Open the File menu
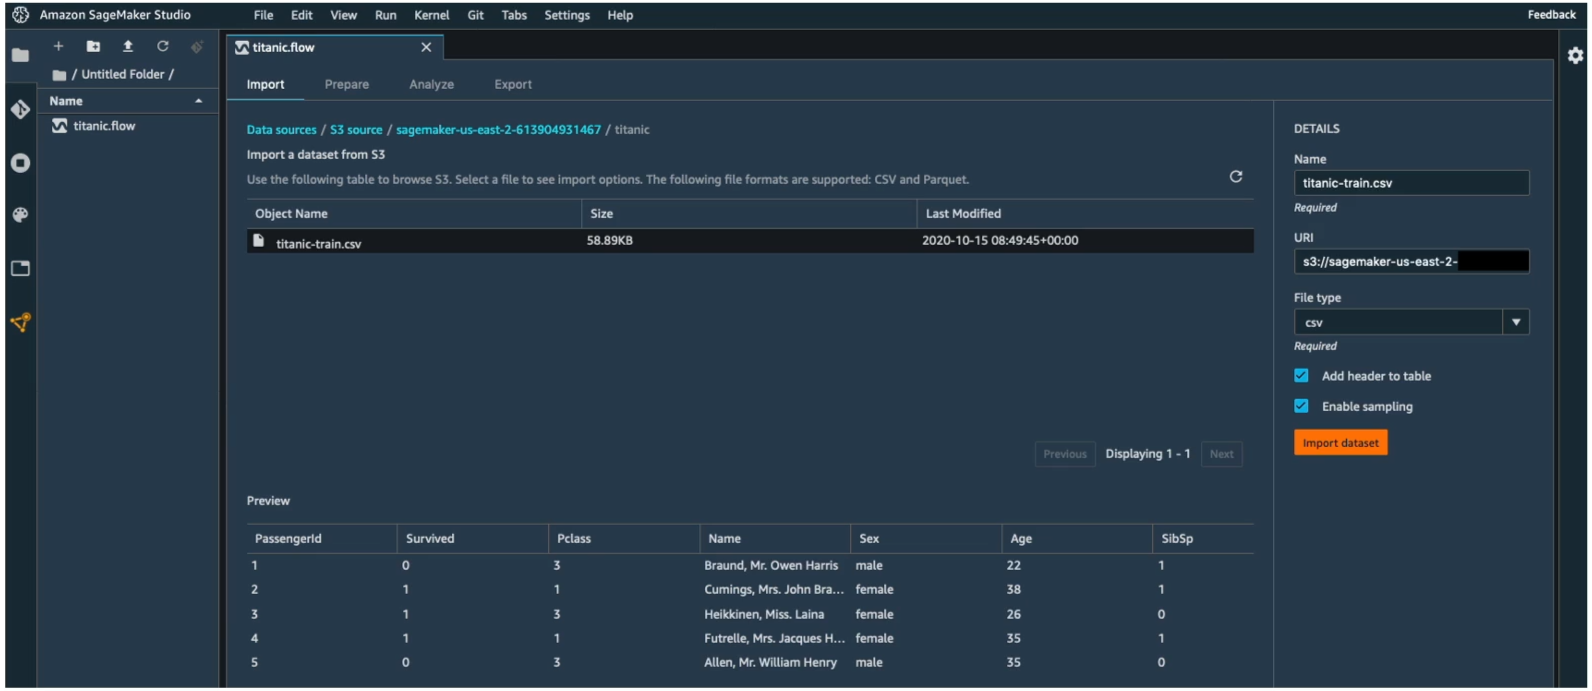The image size is (1592, 691). tap(263, 15)
